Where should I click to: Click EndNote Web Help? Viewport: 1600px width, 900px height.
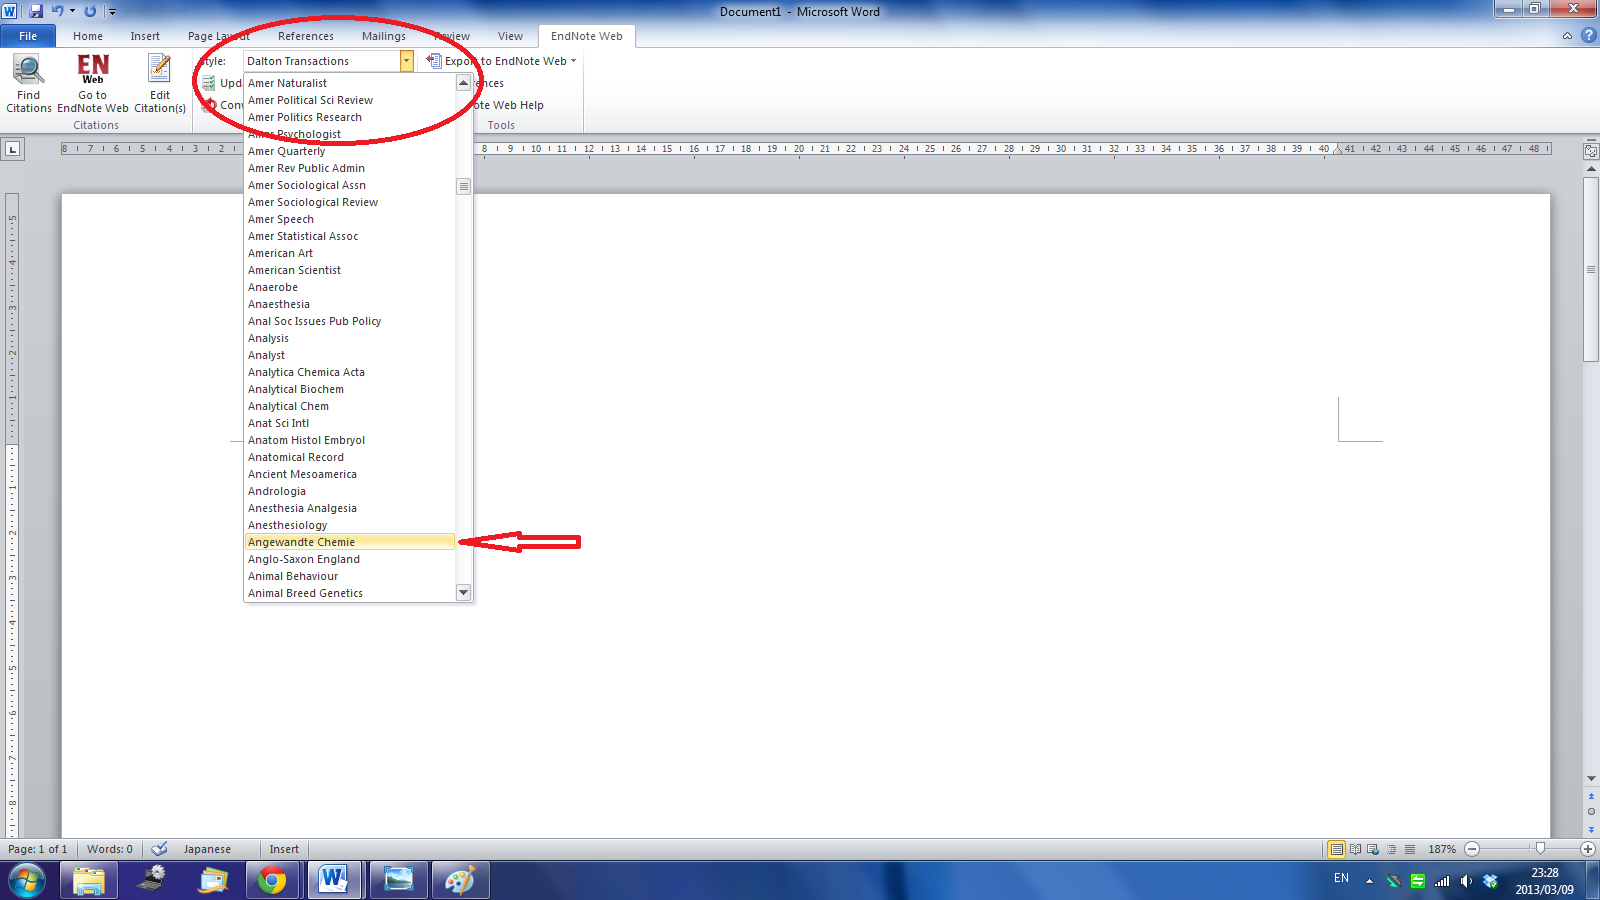point(510,105)
